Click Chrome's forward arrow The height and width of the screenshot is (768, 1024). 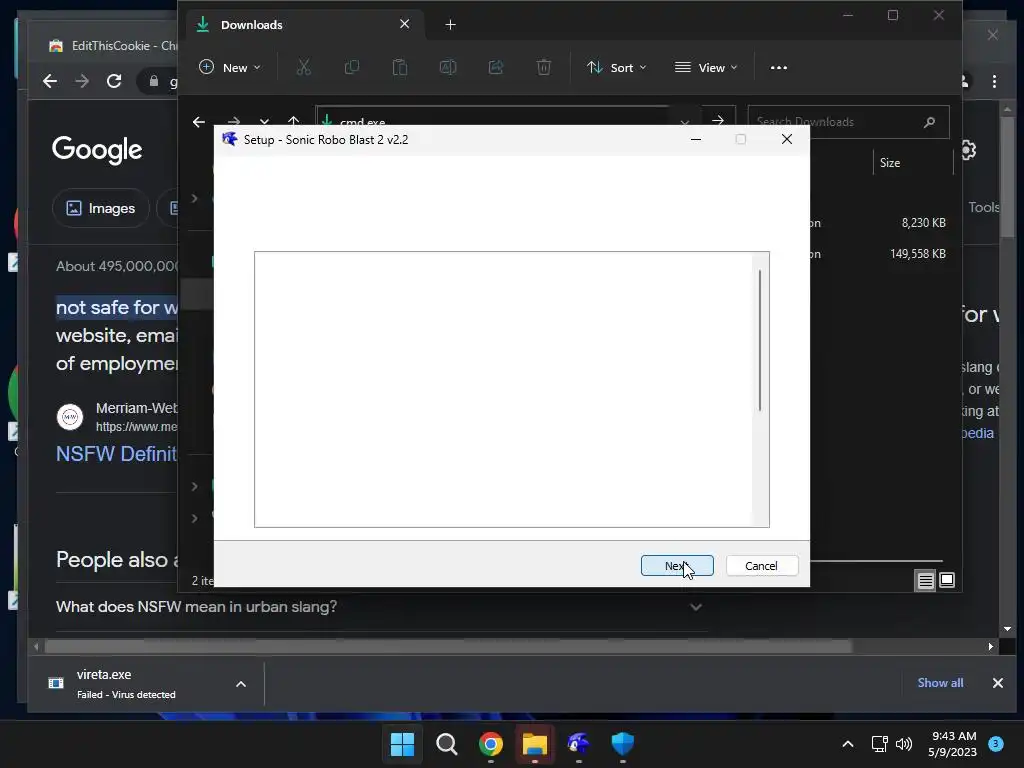click(x=82, y=81)
